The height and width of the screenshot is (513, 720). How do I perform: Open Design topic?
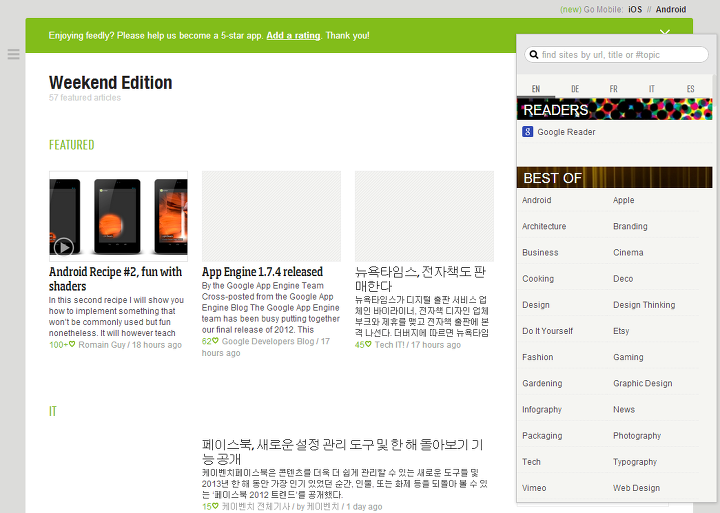535,305
